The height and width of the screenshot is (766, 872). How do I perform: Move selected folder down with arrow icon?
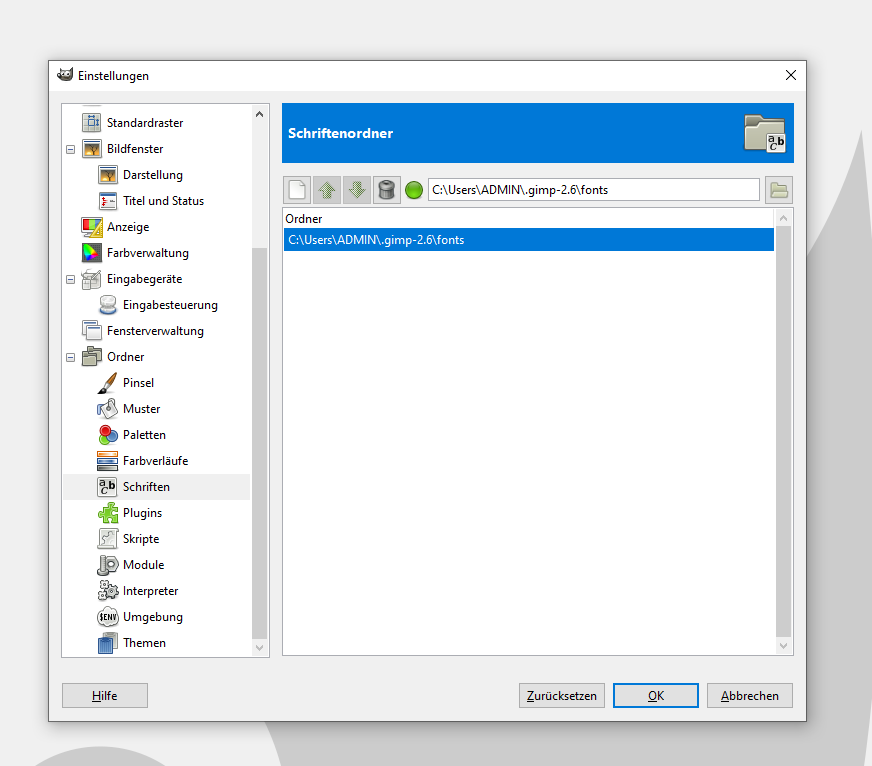357,190
